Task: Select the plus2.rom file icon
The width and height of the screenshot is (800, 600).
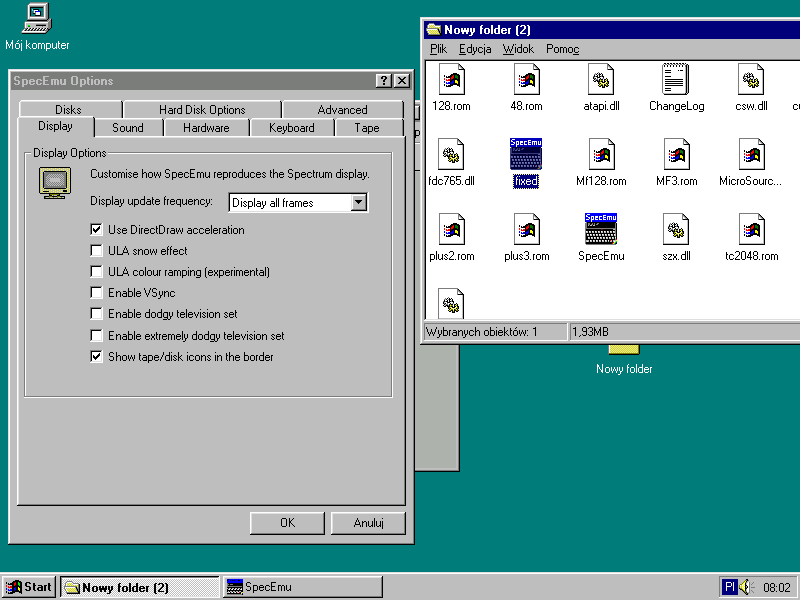Action: tap(452, 229)
